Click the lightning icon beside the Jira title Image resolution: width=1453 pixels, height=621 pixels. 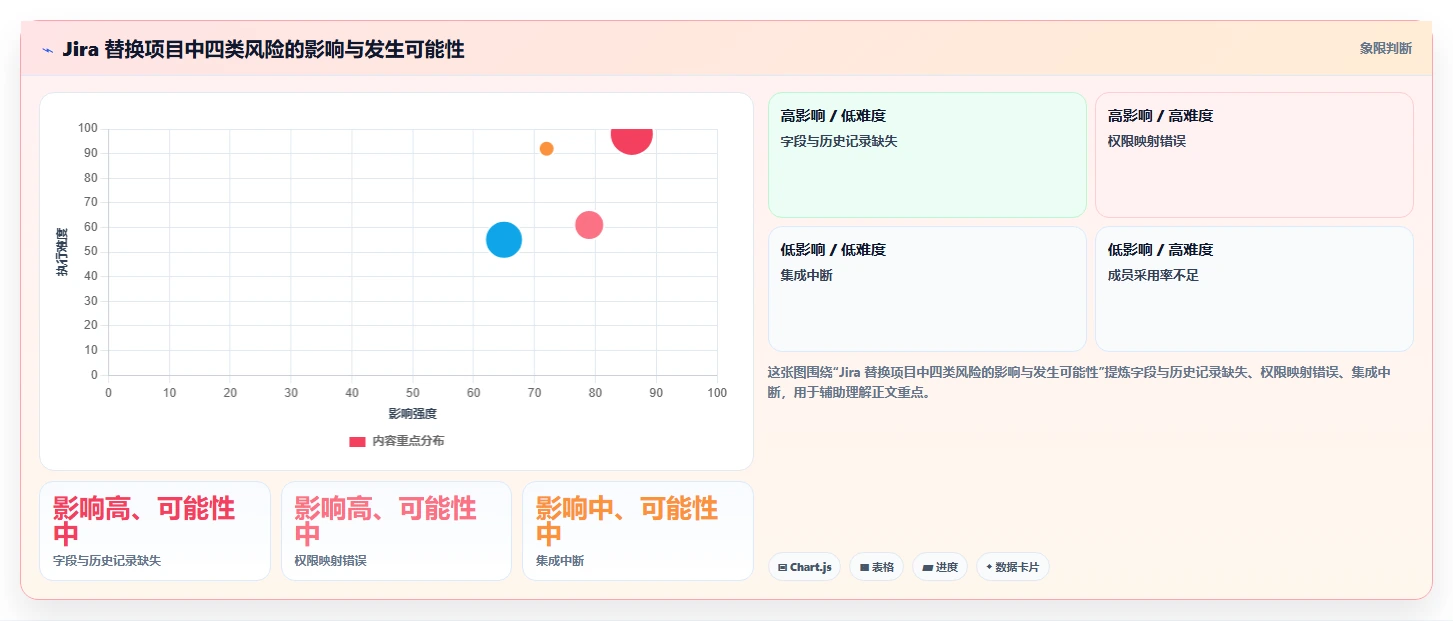48,50
